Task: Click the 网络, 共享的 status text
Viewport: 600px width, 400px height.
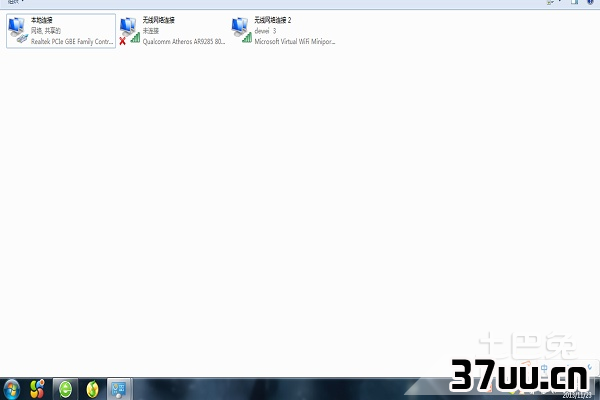Action: pos(46,31)
